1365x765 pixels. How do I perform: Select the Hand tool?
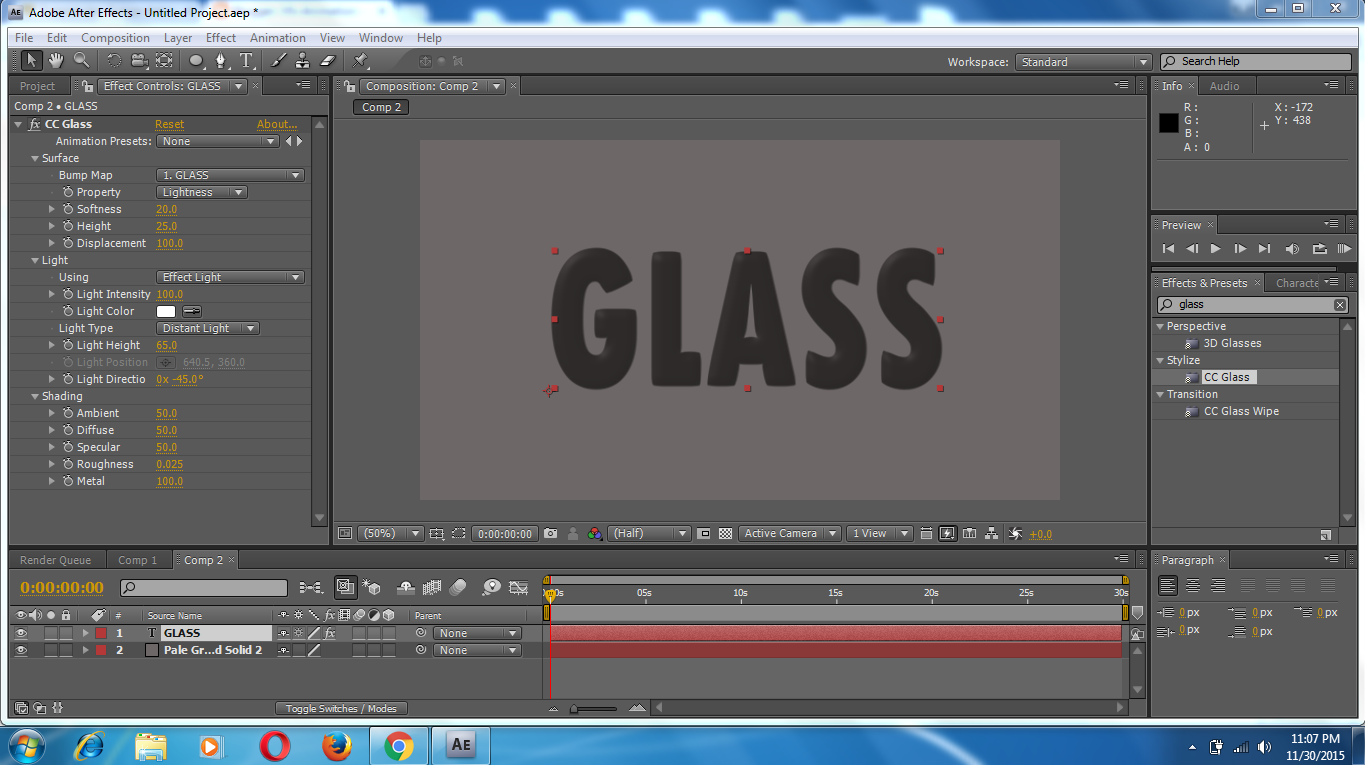click(x=57, y=60)
